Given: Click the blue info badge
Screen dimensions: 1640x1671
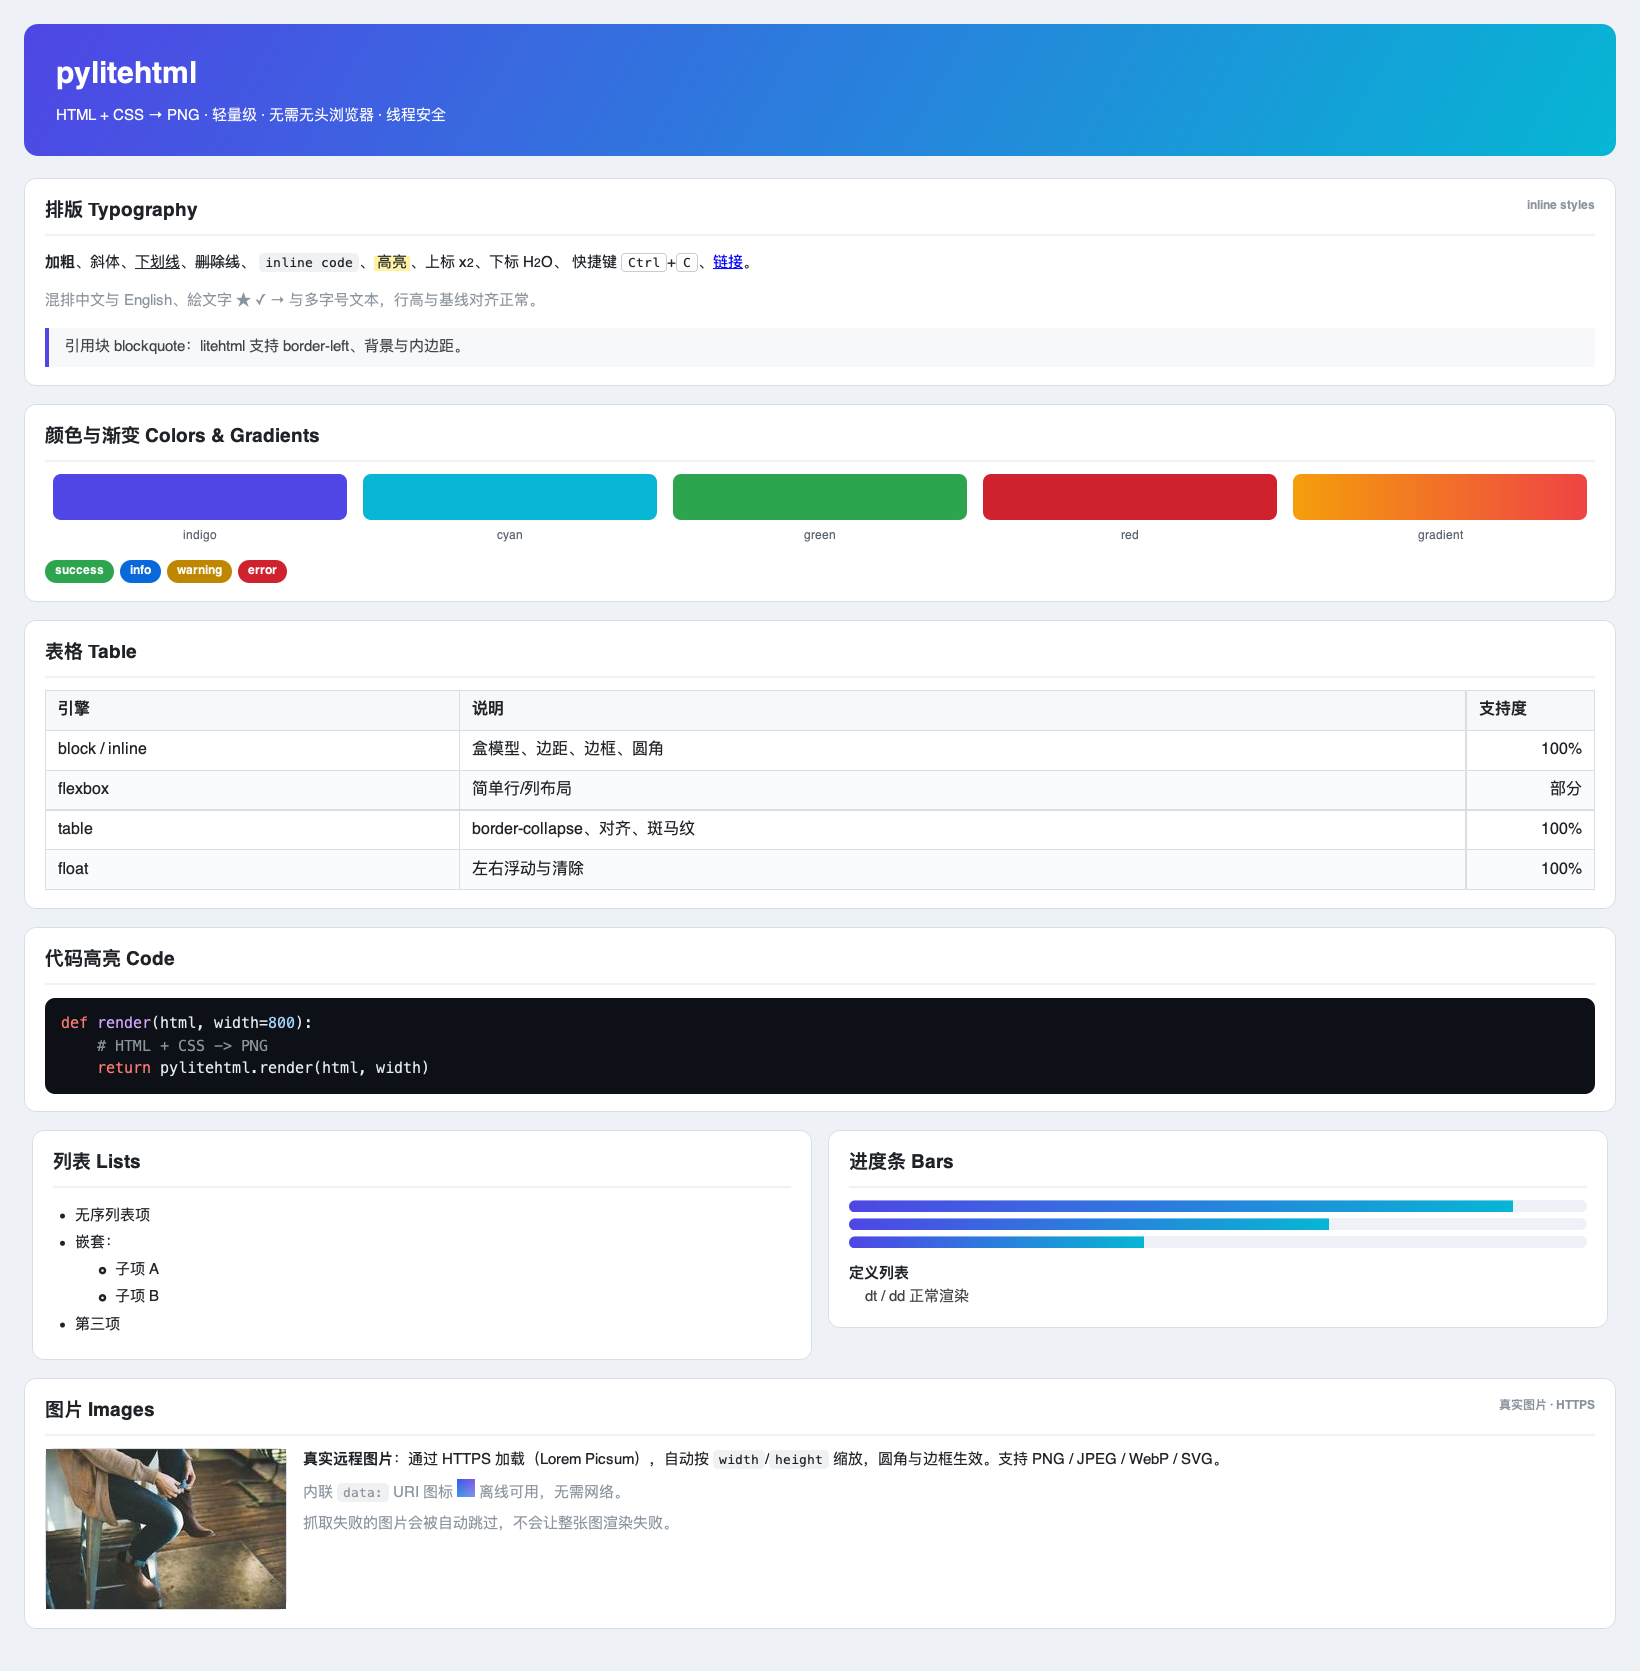Looking at the screenshot, I should click(x=140, y=571).
